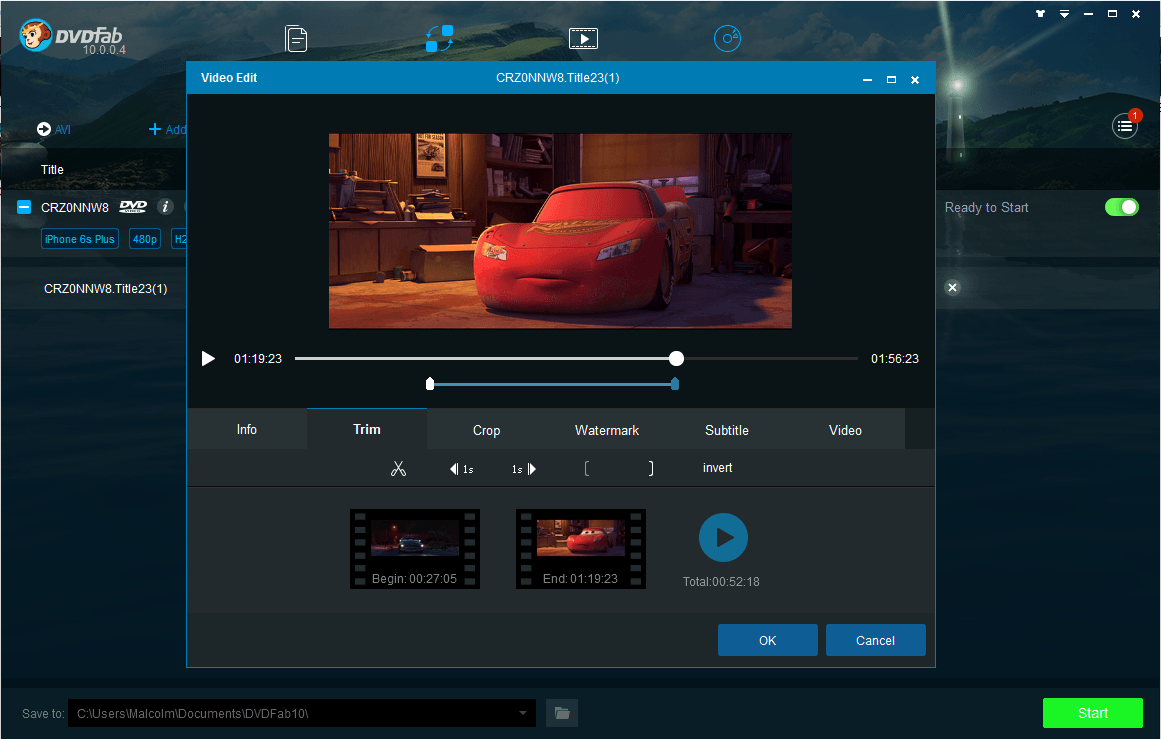The image size is (1161, 739).
Task: Click the scissors trim cut icon
Action: pos(398,468)
